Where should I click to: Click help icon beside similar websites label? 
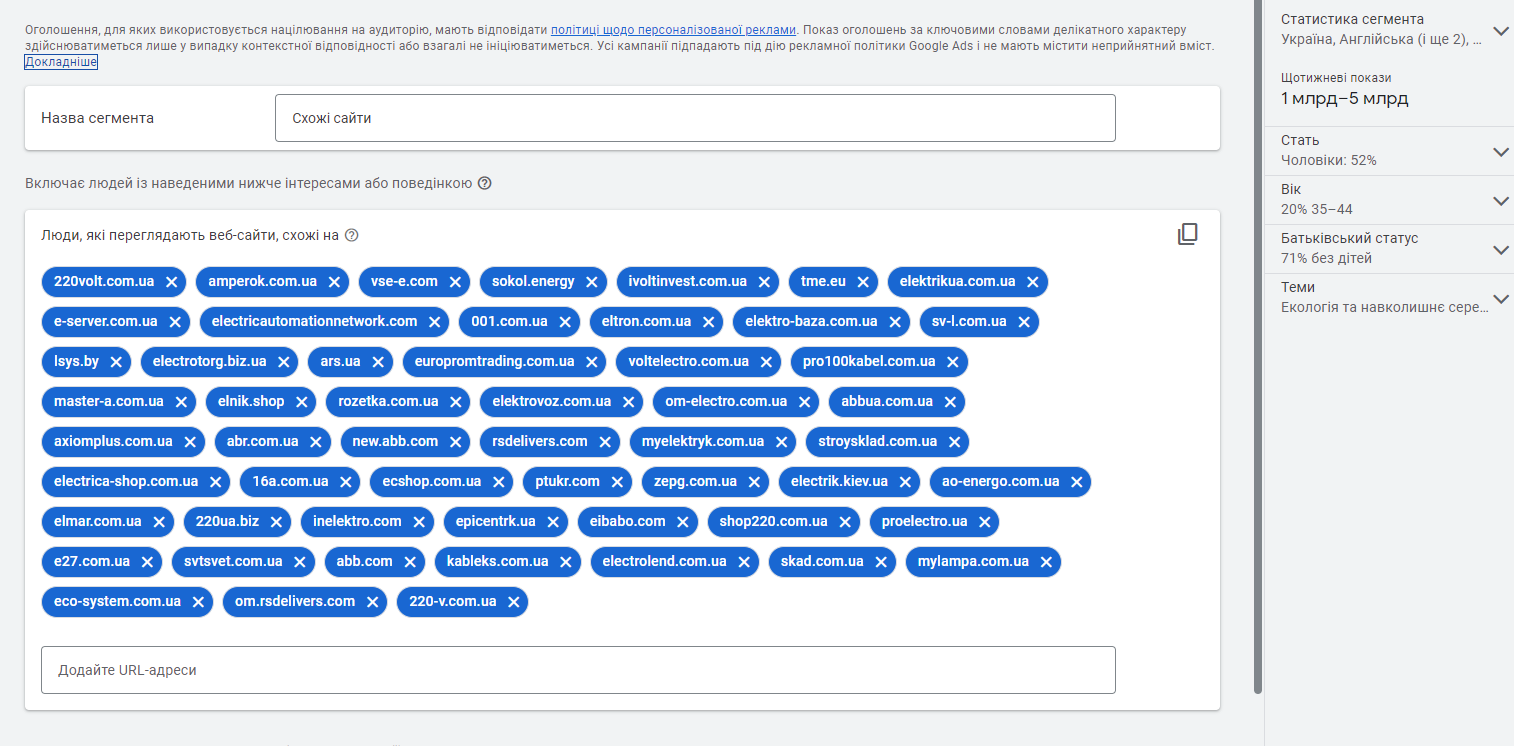click(351, 236)
